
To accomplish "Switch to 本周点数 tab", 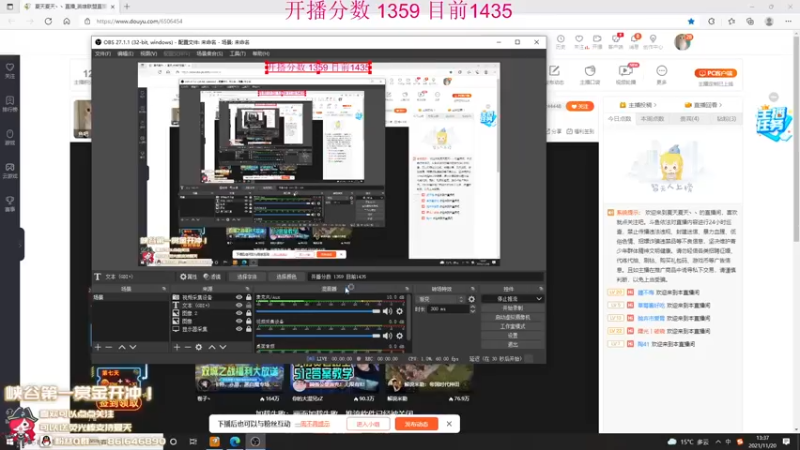I will click(652, 119).
